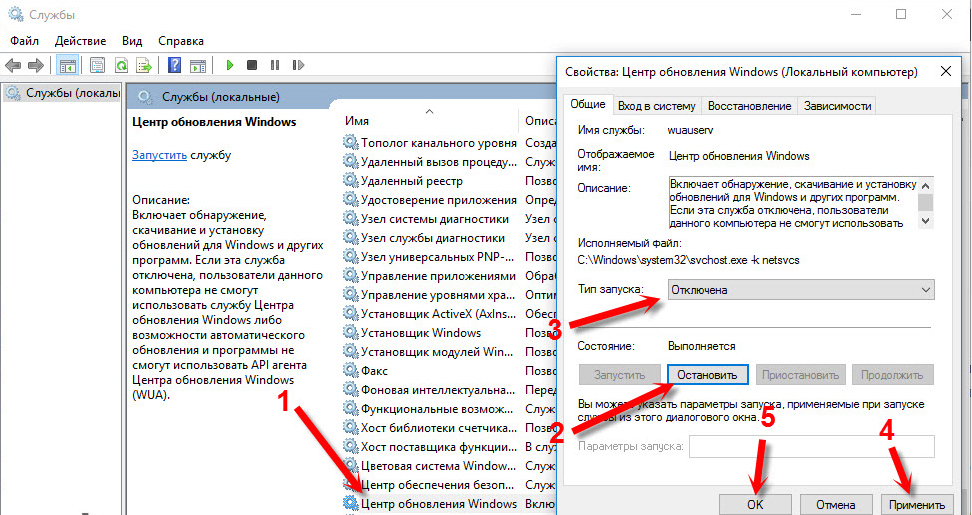Click the Forward arrow in the toolbar
Image resolution: width=972 pixels, height=515 pixels.
36,65
